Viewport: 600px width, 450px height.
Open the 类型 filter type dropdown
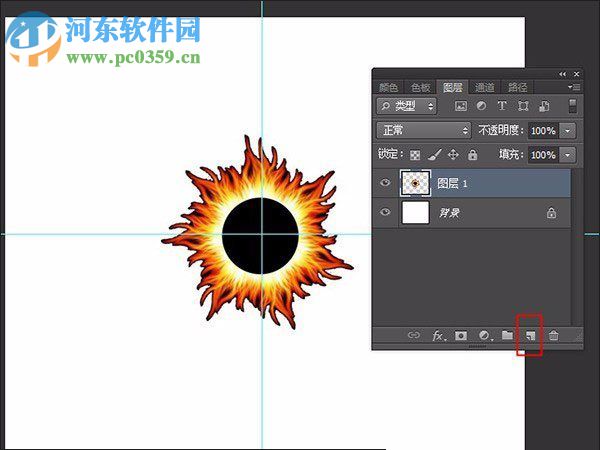406,106
